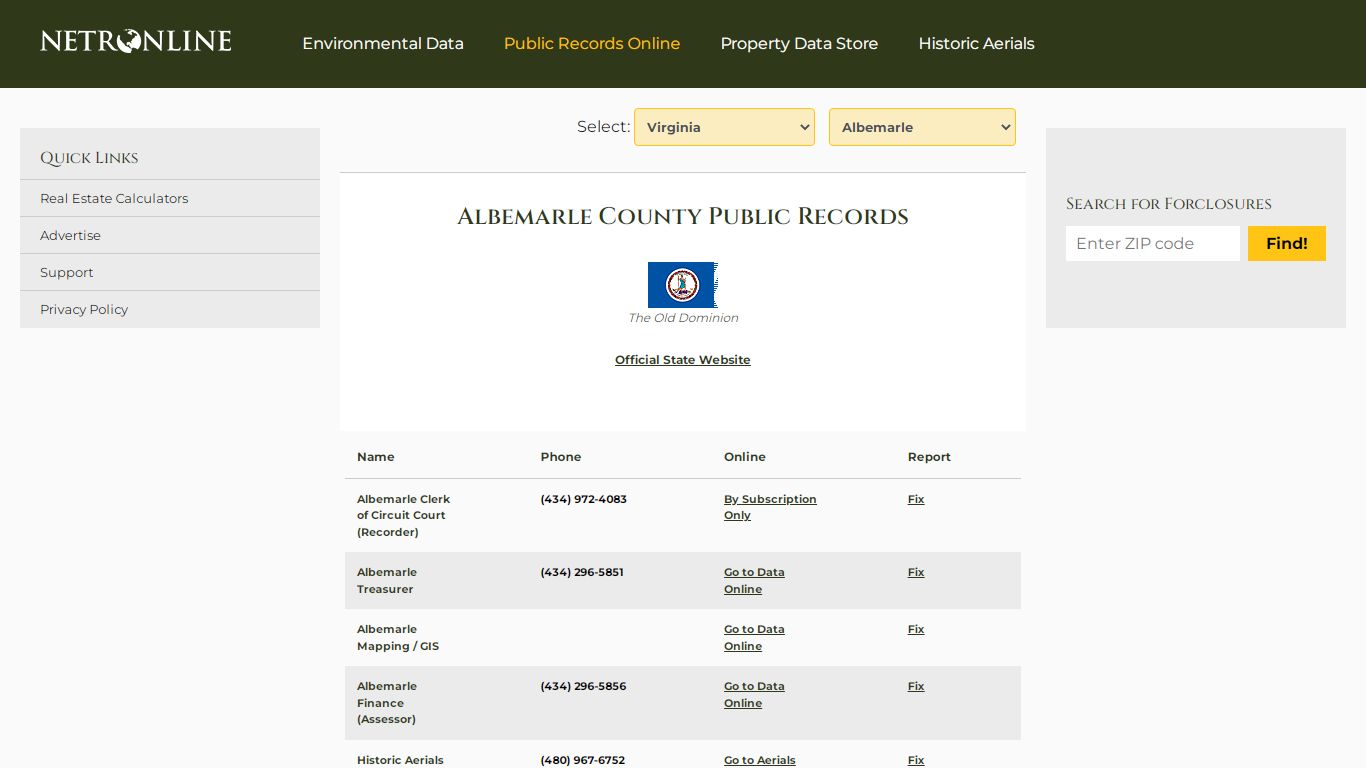The height and width of the screenshot is (768, 1366).
Task: Select phone number (480) 967-6752
Action: [583, 760]
